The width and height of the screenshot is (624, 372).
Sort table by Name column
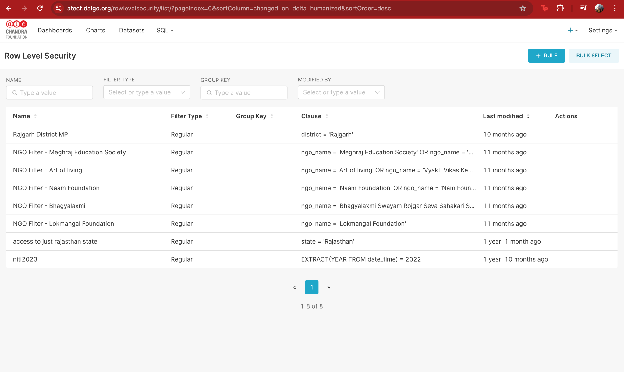click(x=35, y=116)
